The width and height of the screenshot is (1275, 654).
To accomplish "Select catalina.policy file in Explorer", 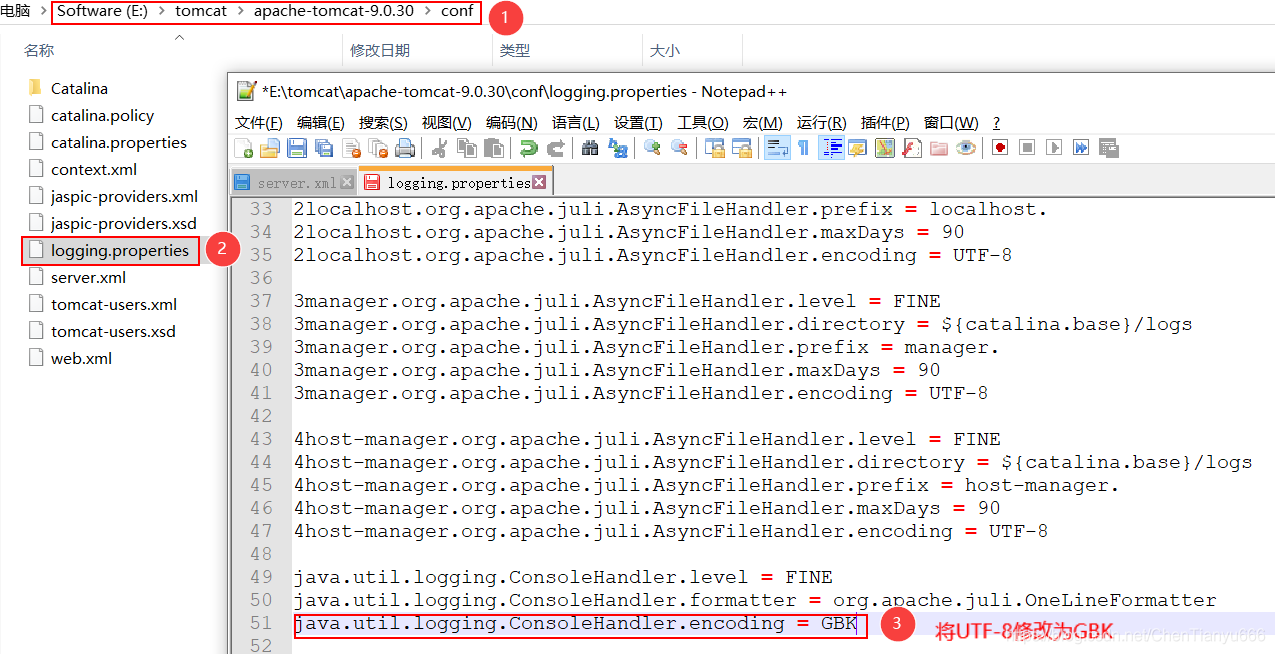I will tap(102, 115).
